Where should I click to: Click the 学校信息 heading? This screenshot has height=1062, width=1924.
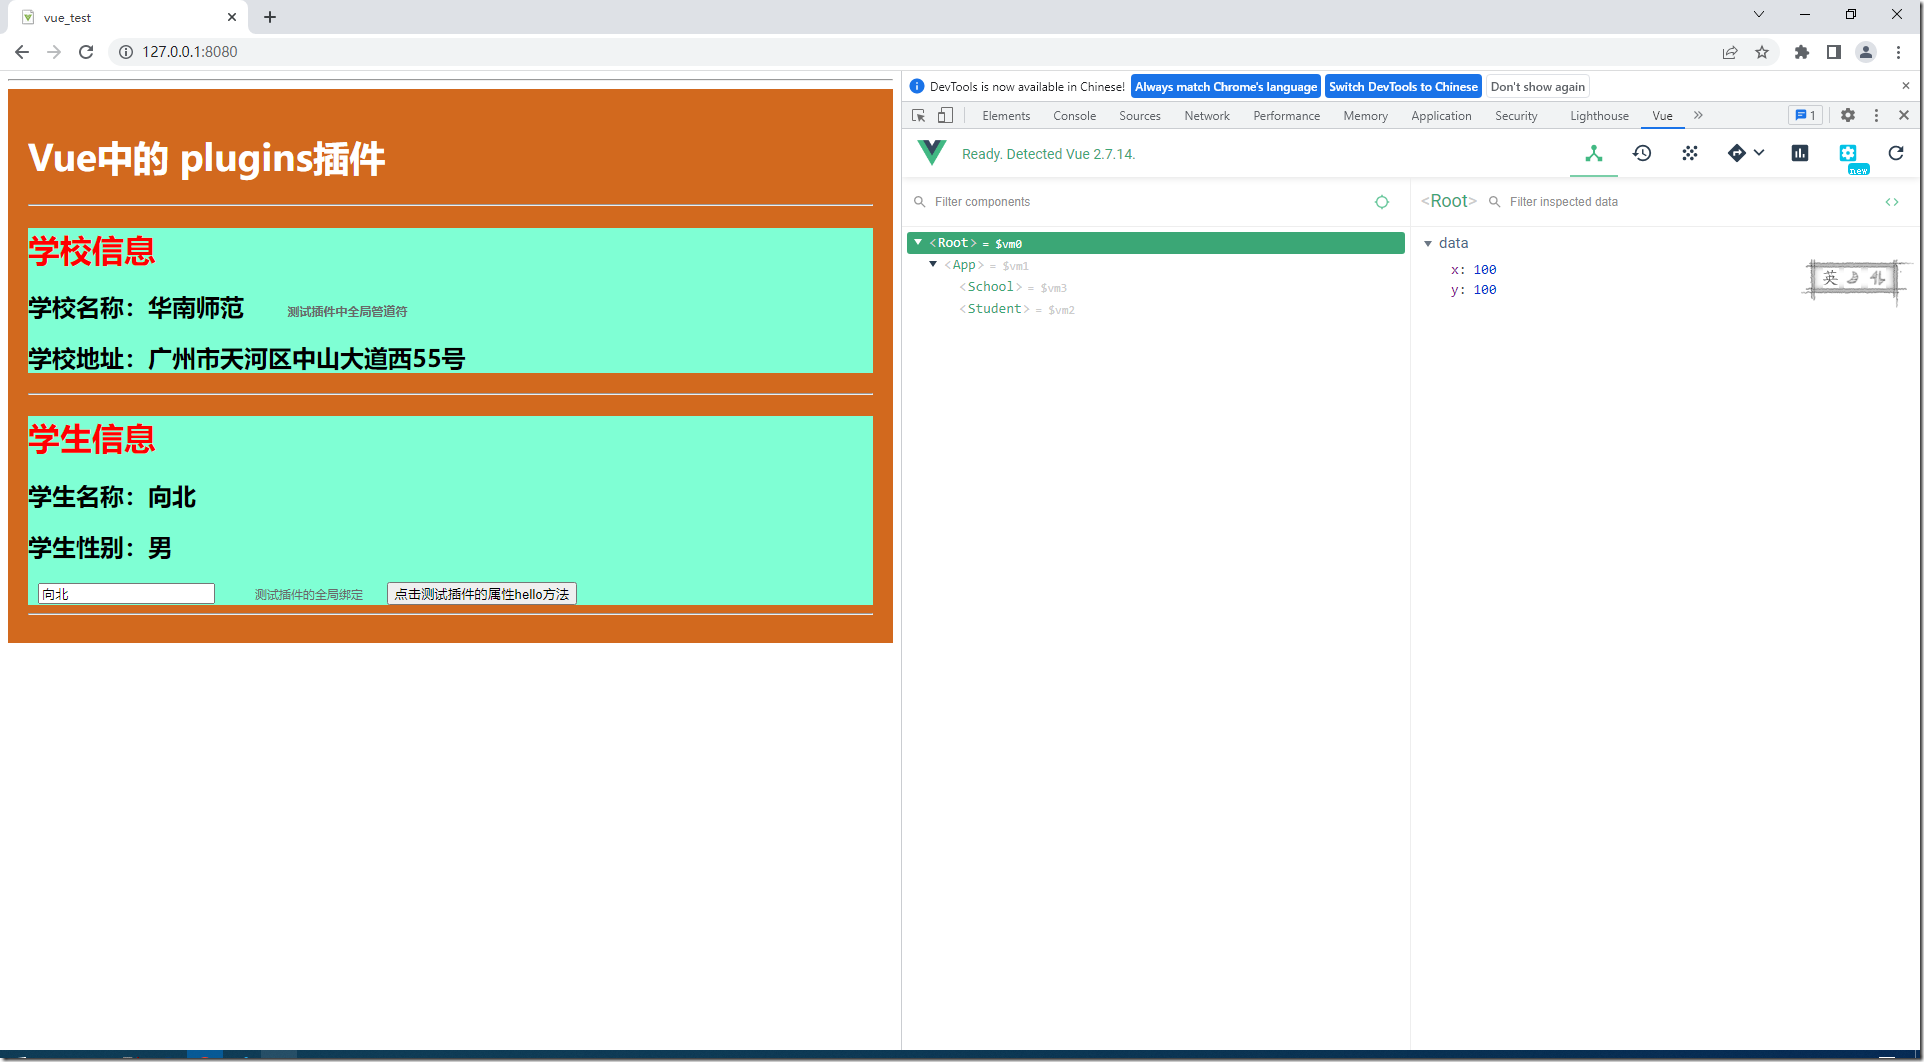point(92,252)
